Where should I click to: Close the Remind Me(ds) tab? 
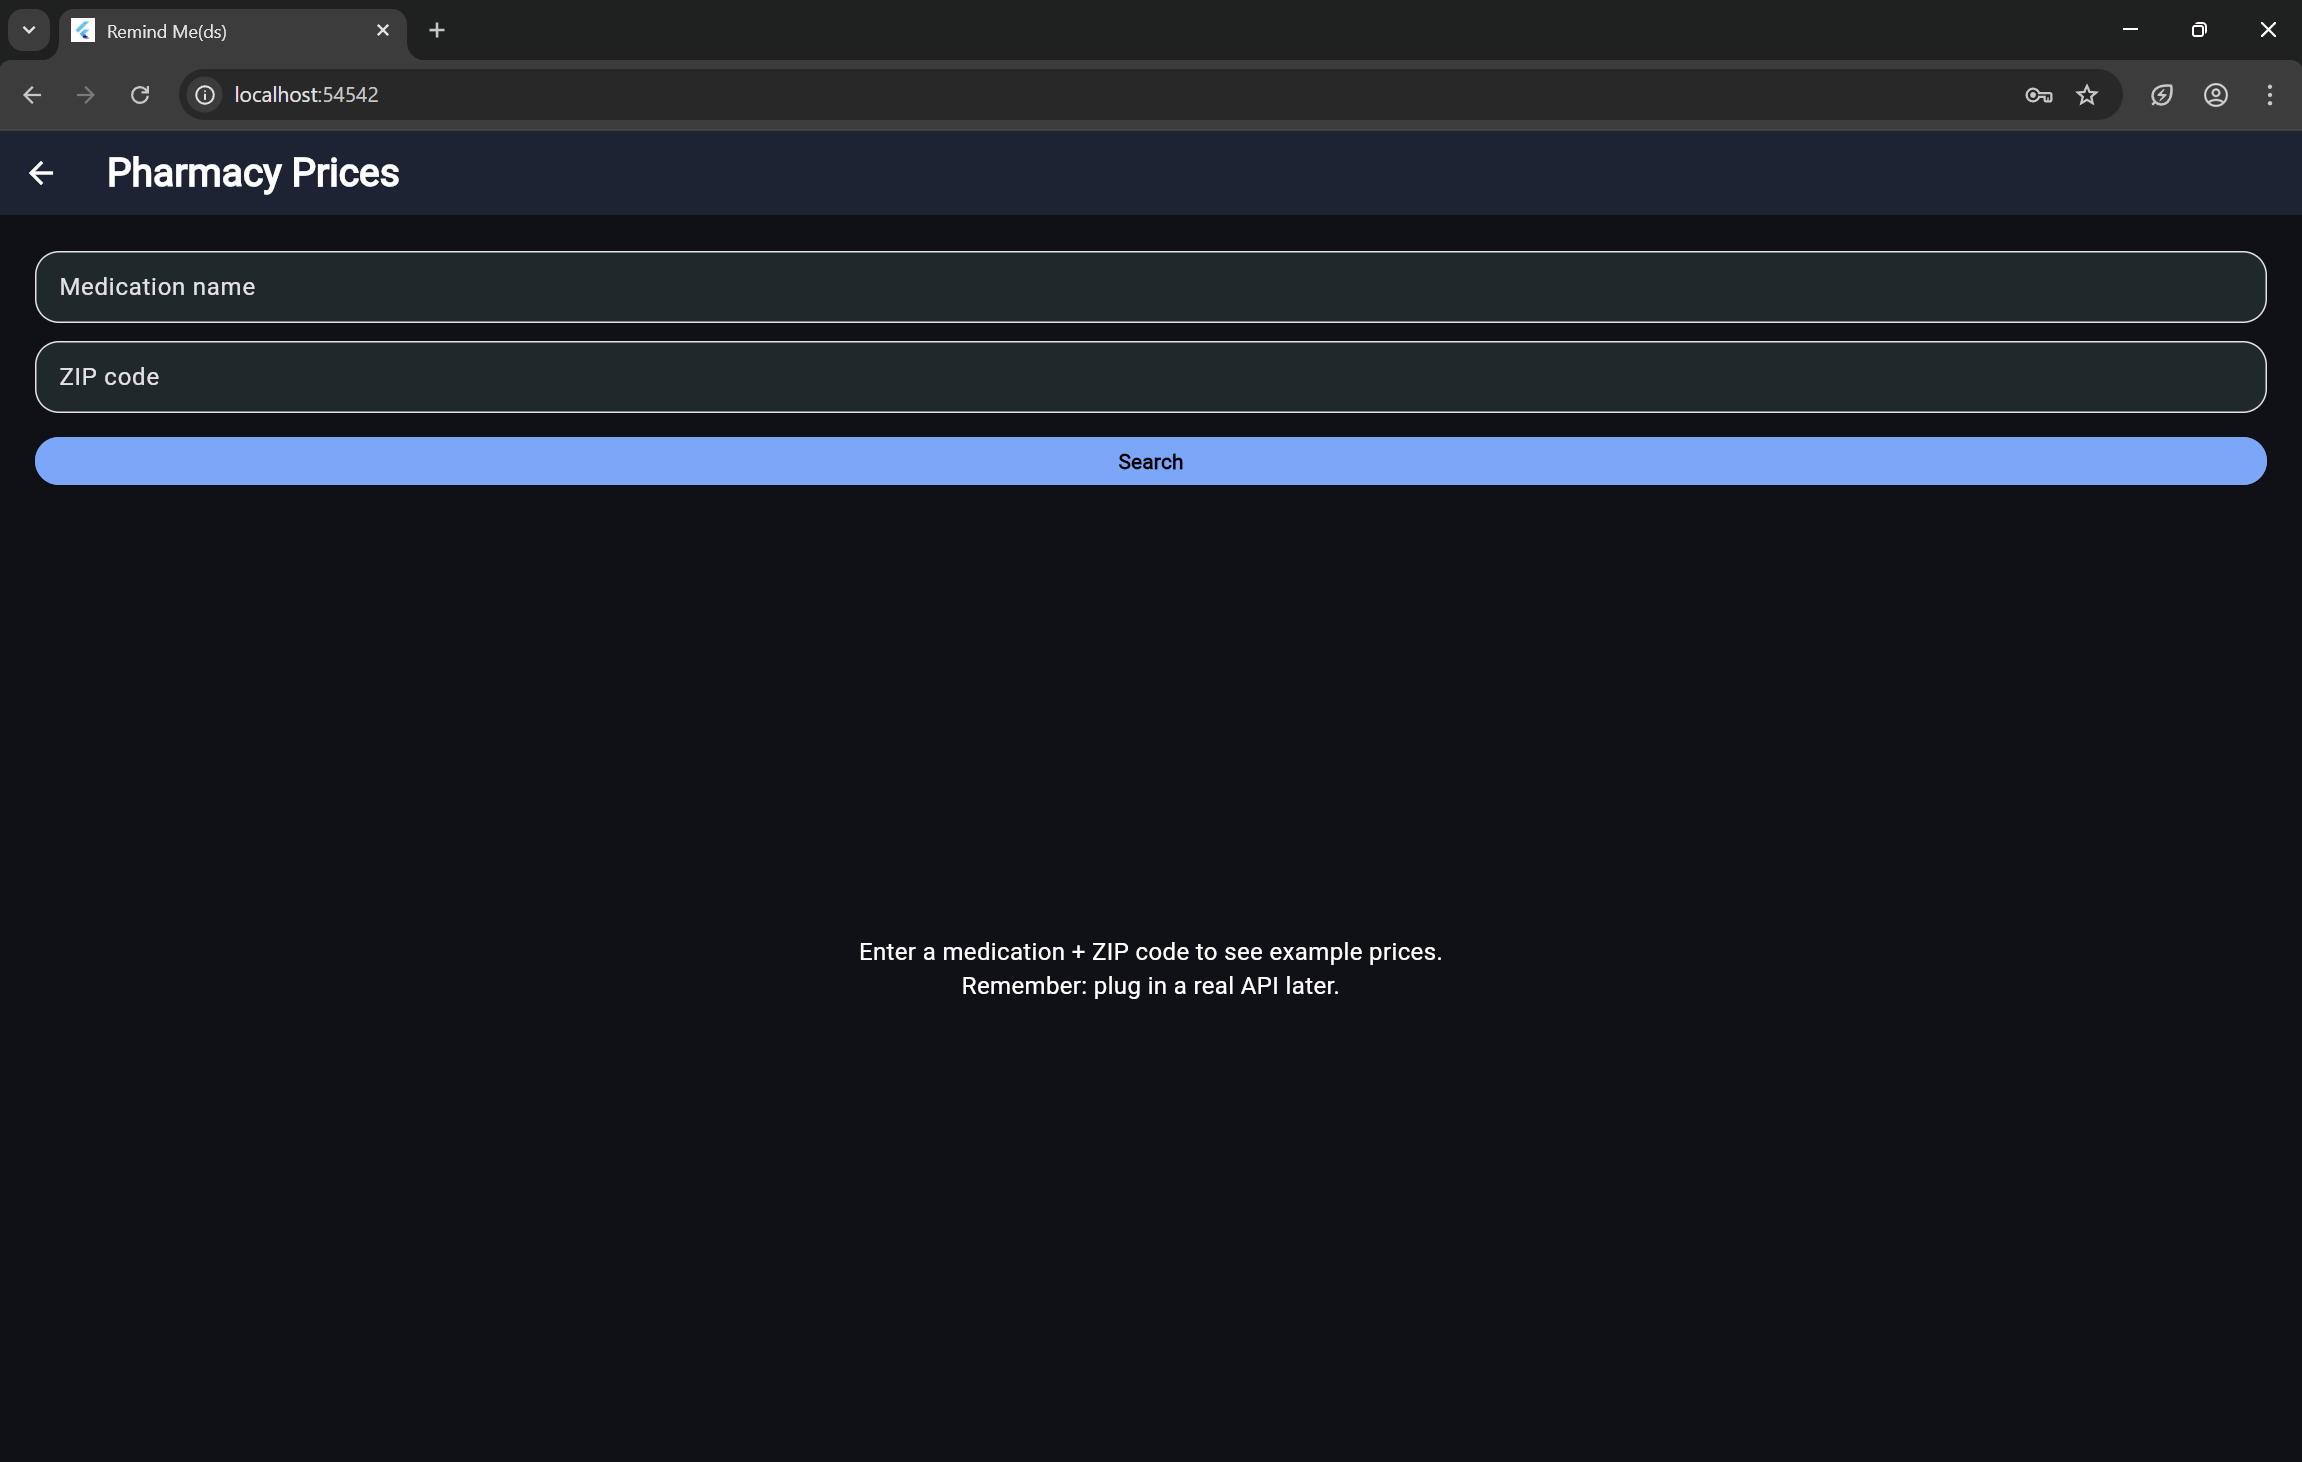tap(383, 30)
